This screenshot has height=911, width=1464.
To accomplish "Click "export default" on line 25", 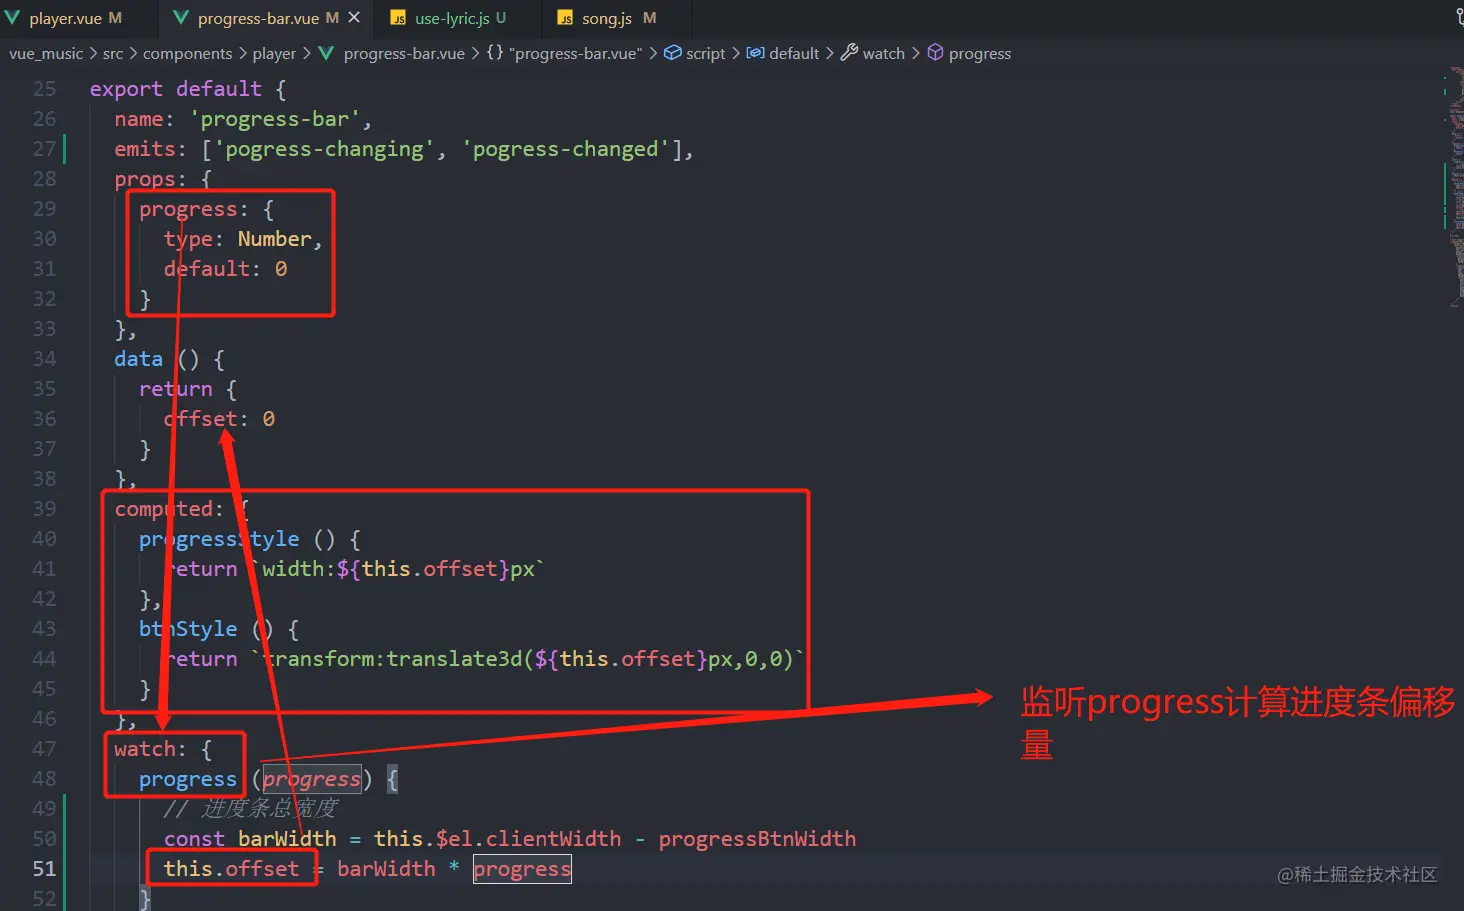I will click(175, 89).
